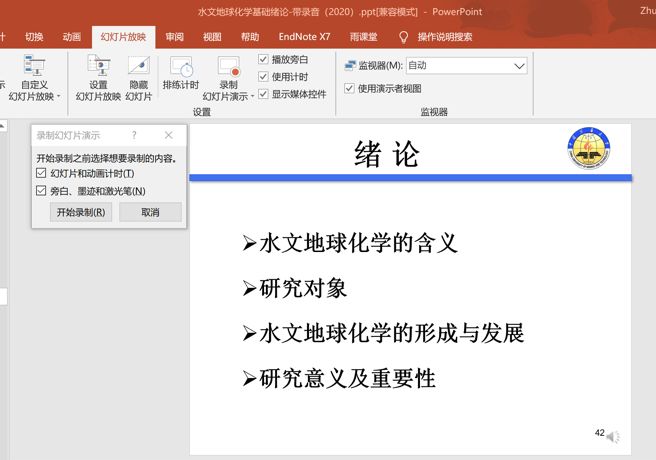Toggle 播放旁白 checkbox
Viewport: 656px width, 460px height.
264,59
